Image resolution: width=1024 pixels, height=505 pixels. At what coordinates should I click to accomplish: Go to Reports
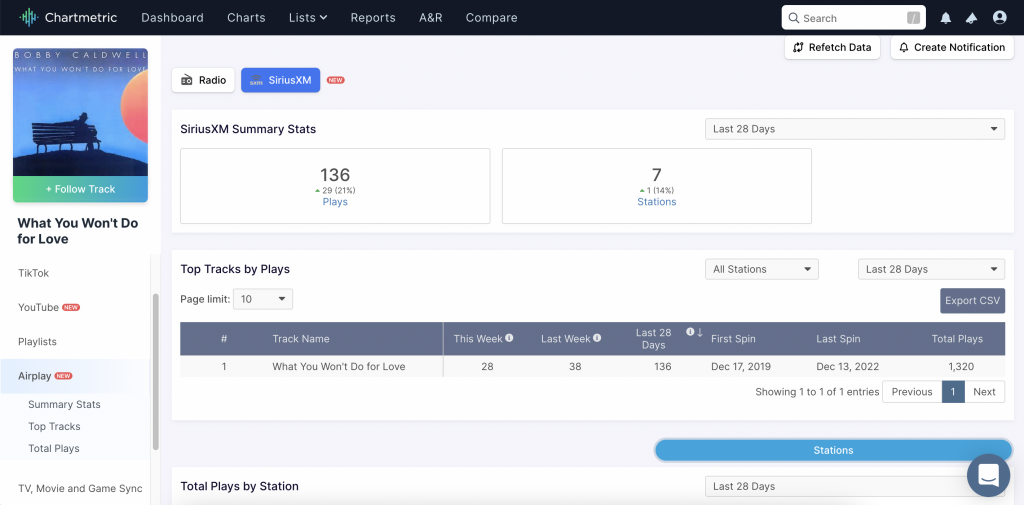click(373, 18)
